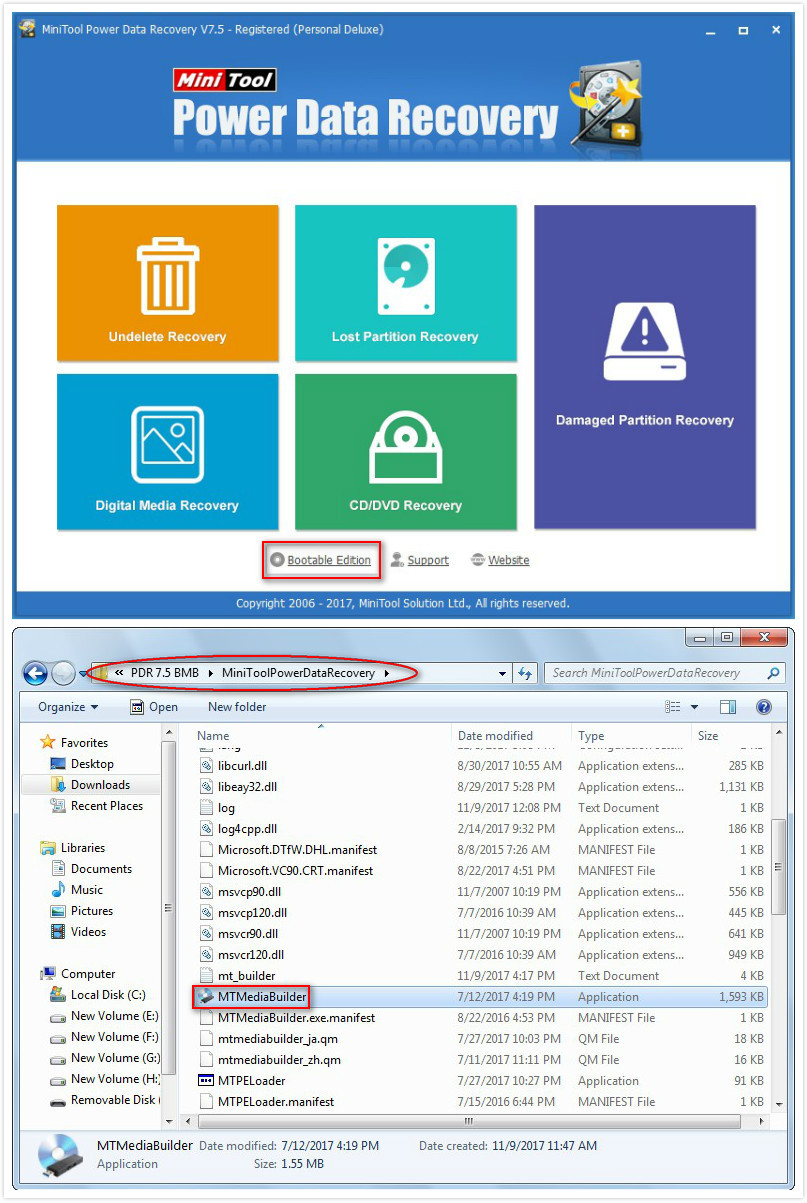Click the New folder button
The width and height of the screenshot is (807, 1203).
tap(237, 707)
